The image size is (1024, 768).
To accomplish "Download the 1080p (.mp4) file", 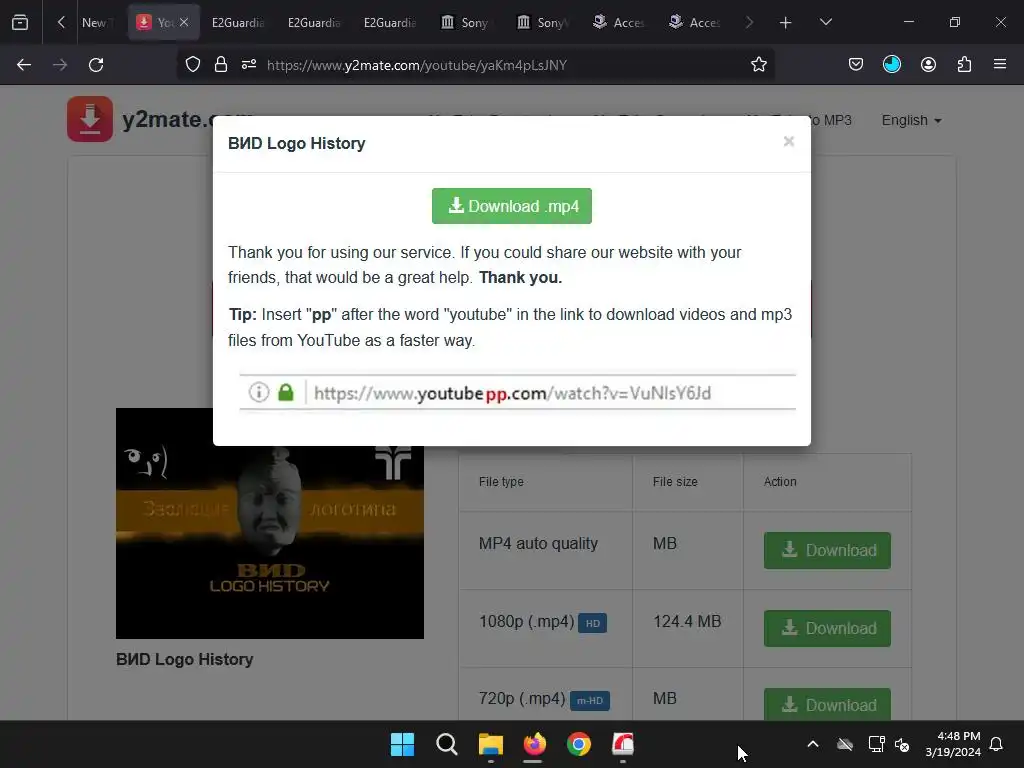I will (827, 628).
